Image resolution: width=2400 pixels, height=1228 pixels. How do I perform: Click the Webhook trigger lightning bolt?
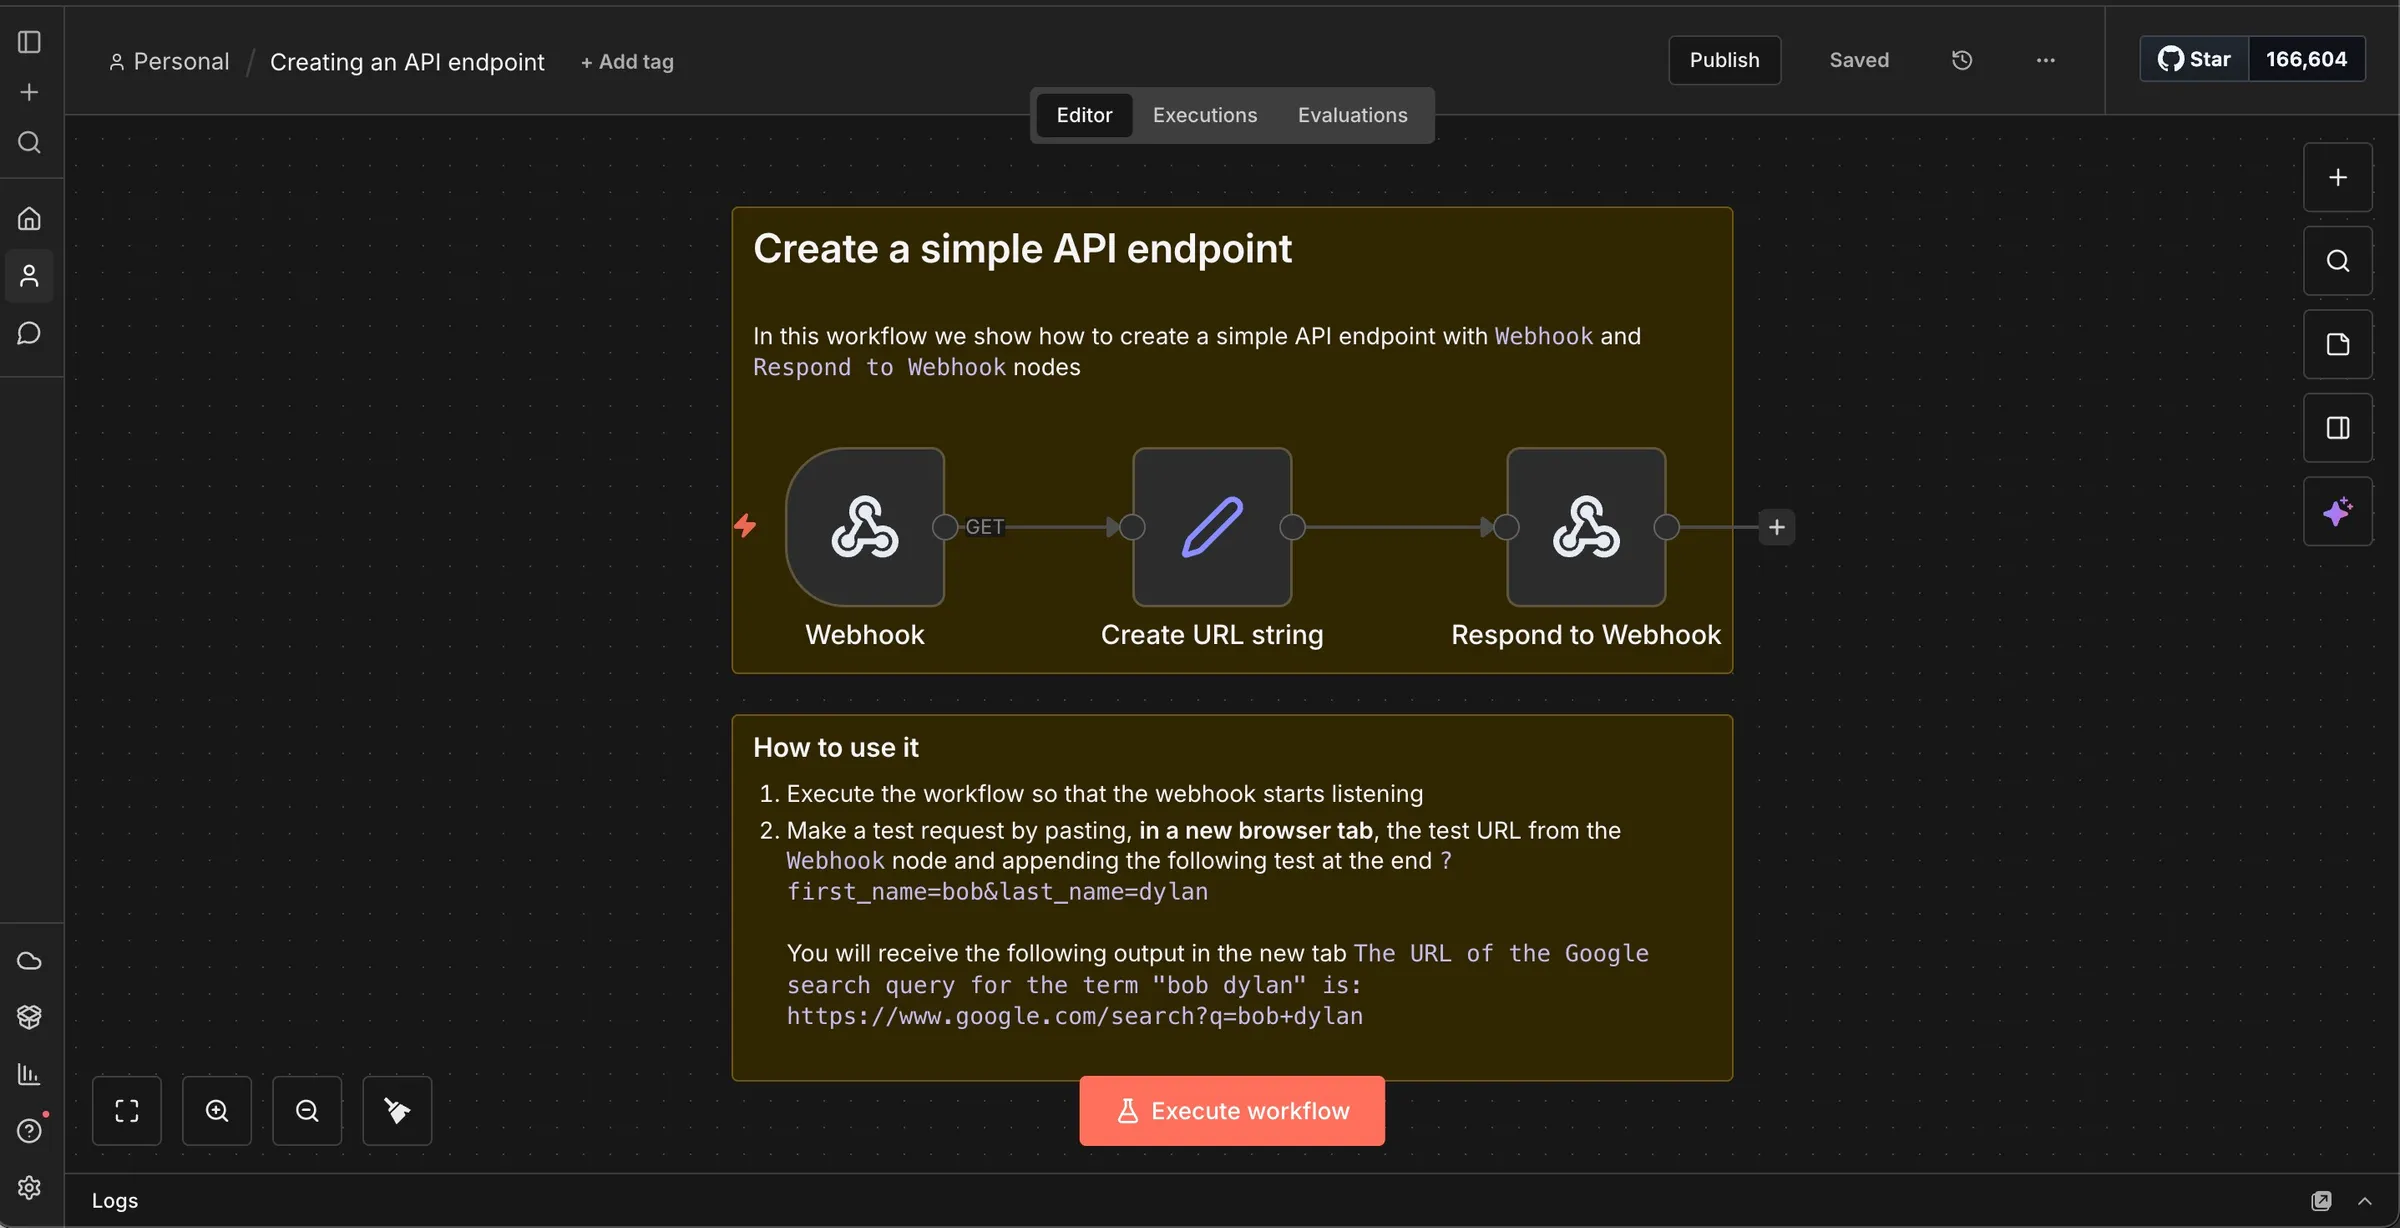tap(745, 525)
